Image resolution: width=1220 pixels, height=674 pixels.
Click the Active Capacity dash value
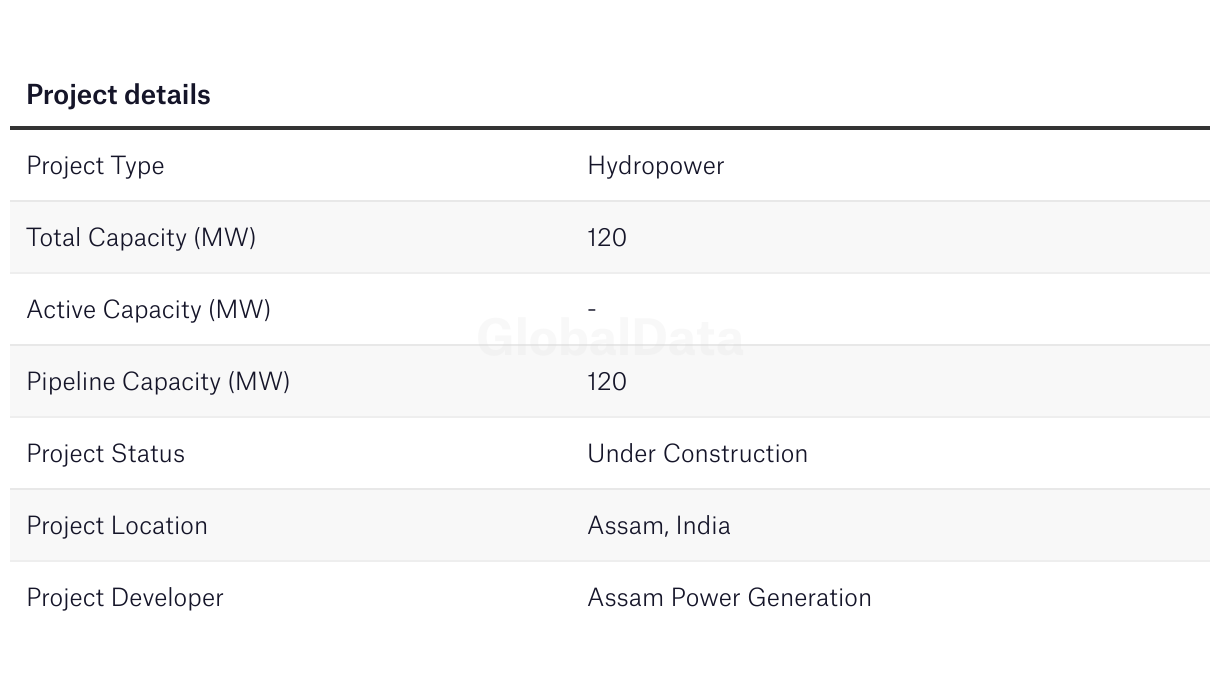(x=592, y=310)
